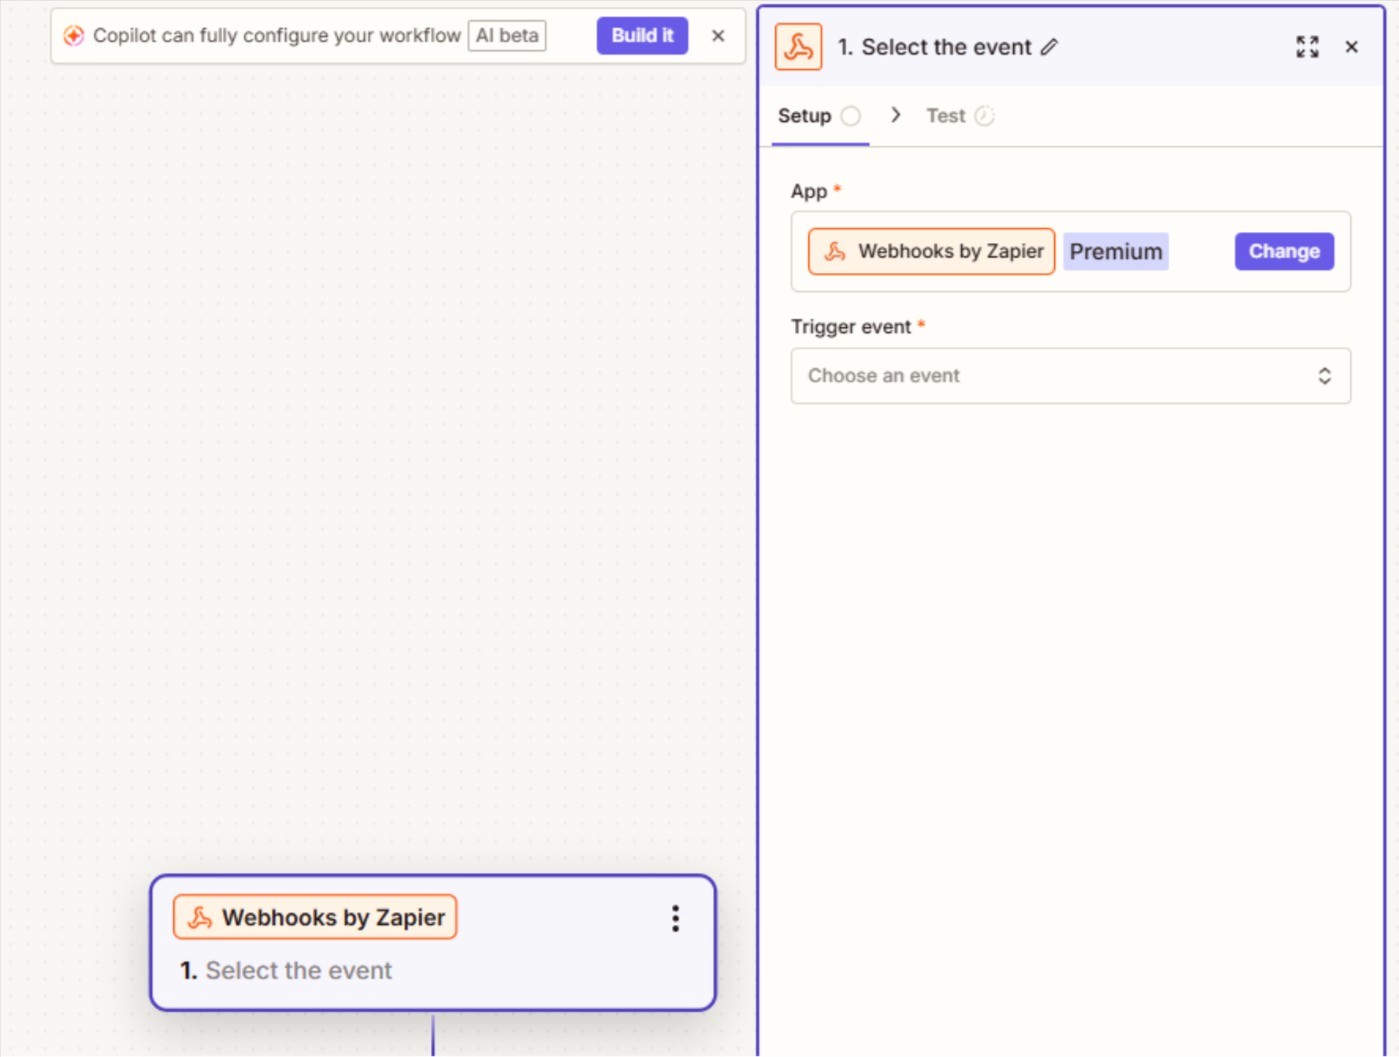The height and width of the screenshot is (1057, 1399).
Task: Expand the step panel to full screen
Action: tap(1307, 47)
